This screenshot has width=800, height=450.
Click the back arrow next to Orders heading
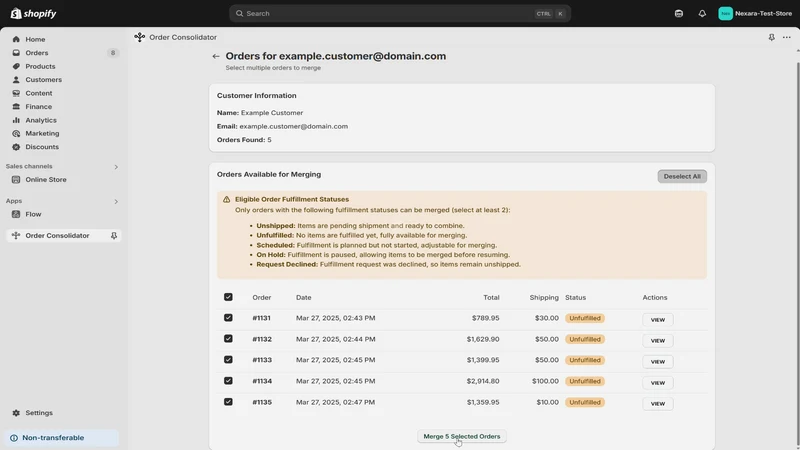pyautogui.click(x=216, y=57)
